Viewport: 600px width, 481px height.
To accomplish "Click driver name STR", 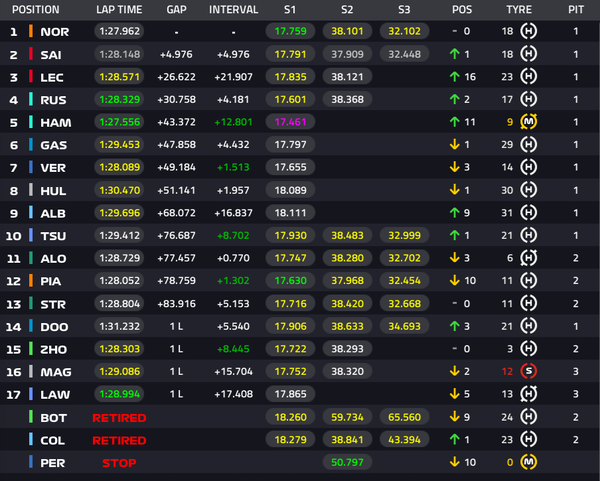I will 53,304.
